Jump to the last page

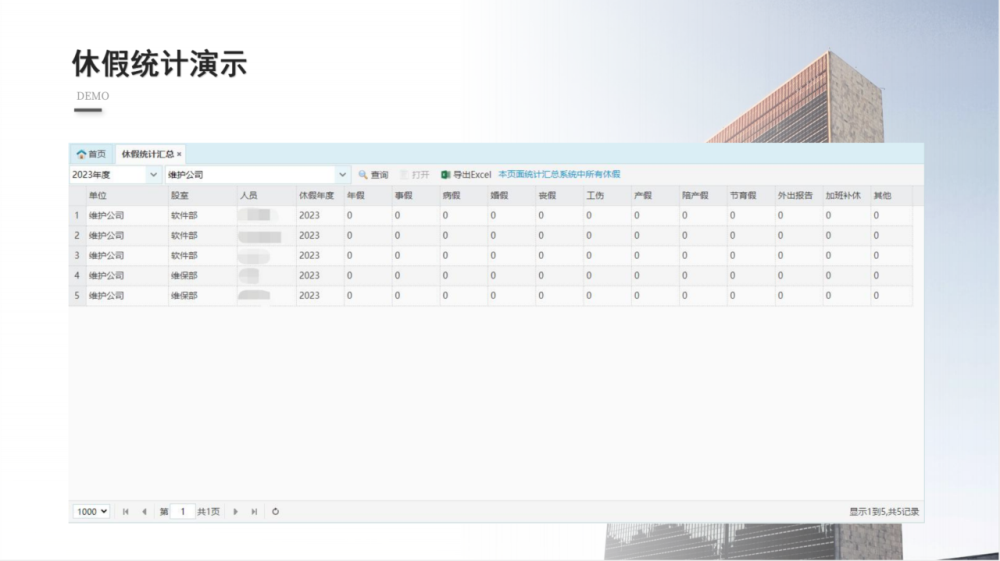(x=255, y=512)
